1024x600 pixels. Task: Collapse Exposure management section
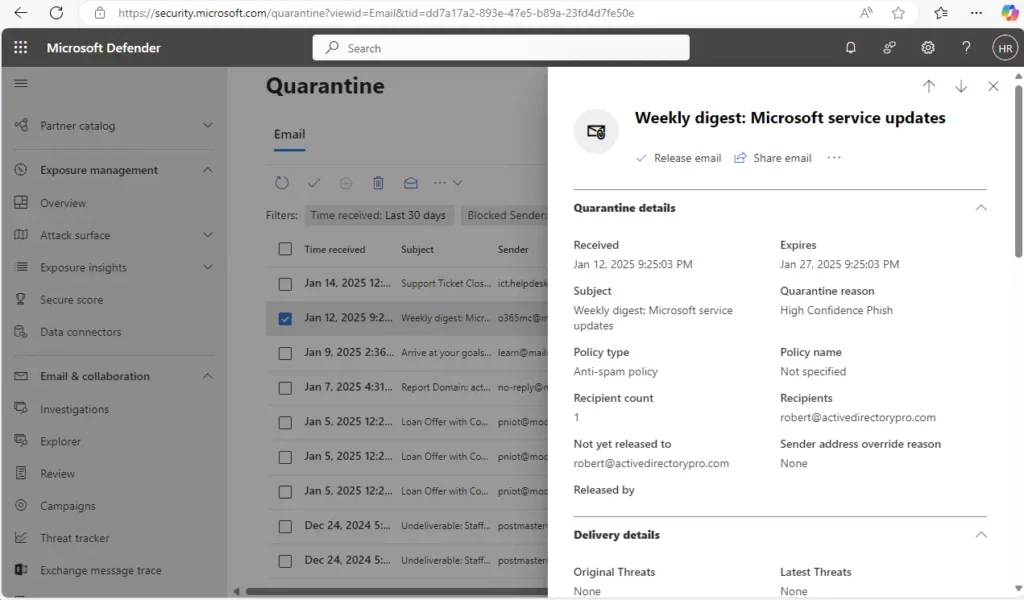(x=208, y=170)
